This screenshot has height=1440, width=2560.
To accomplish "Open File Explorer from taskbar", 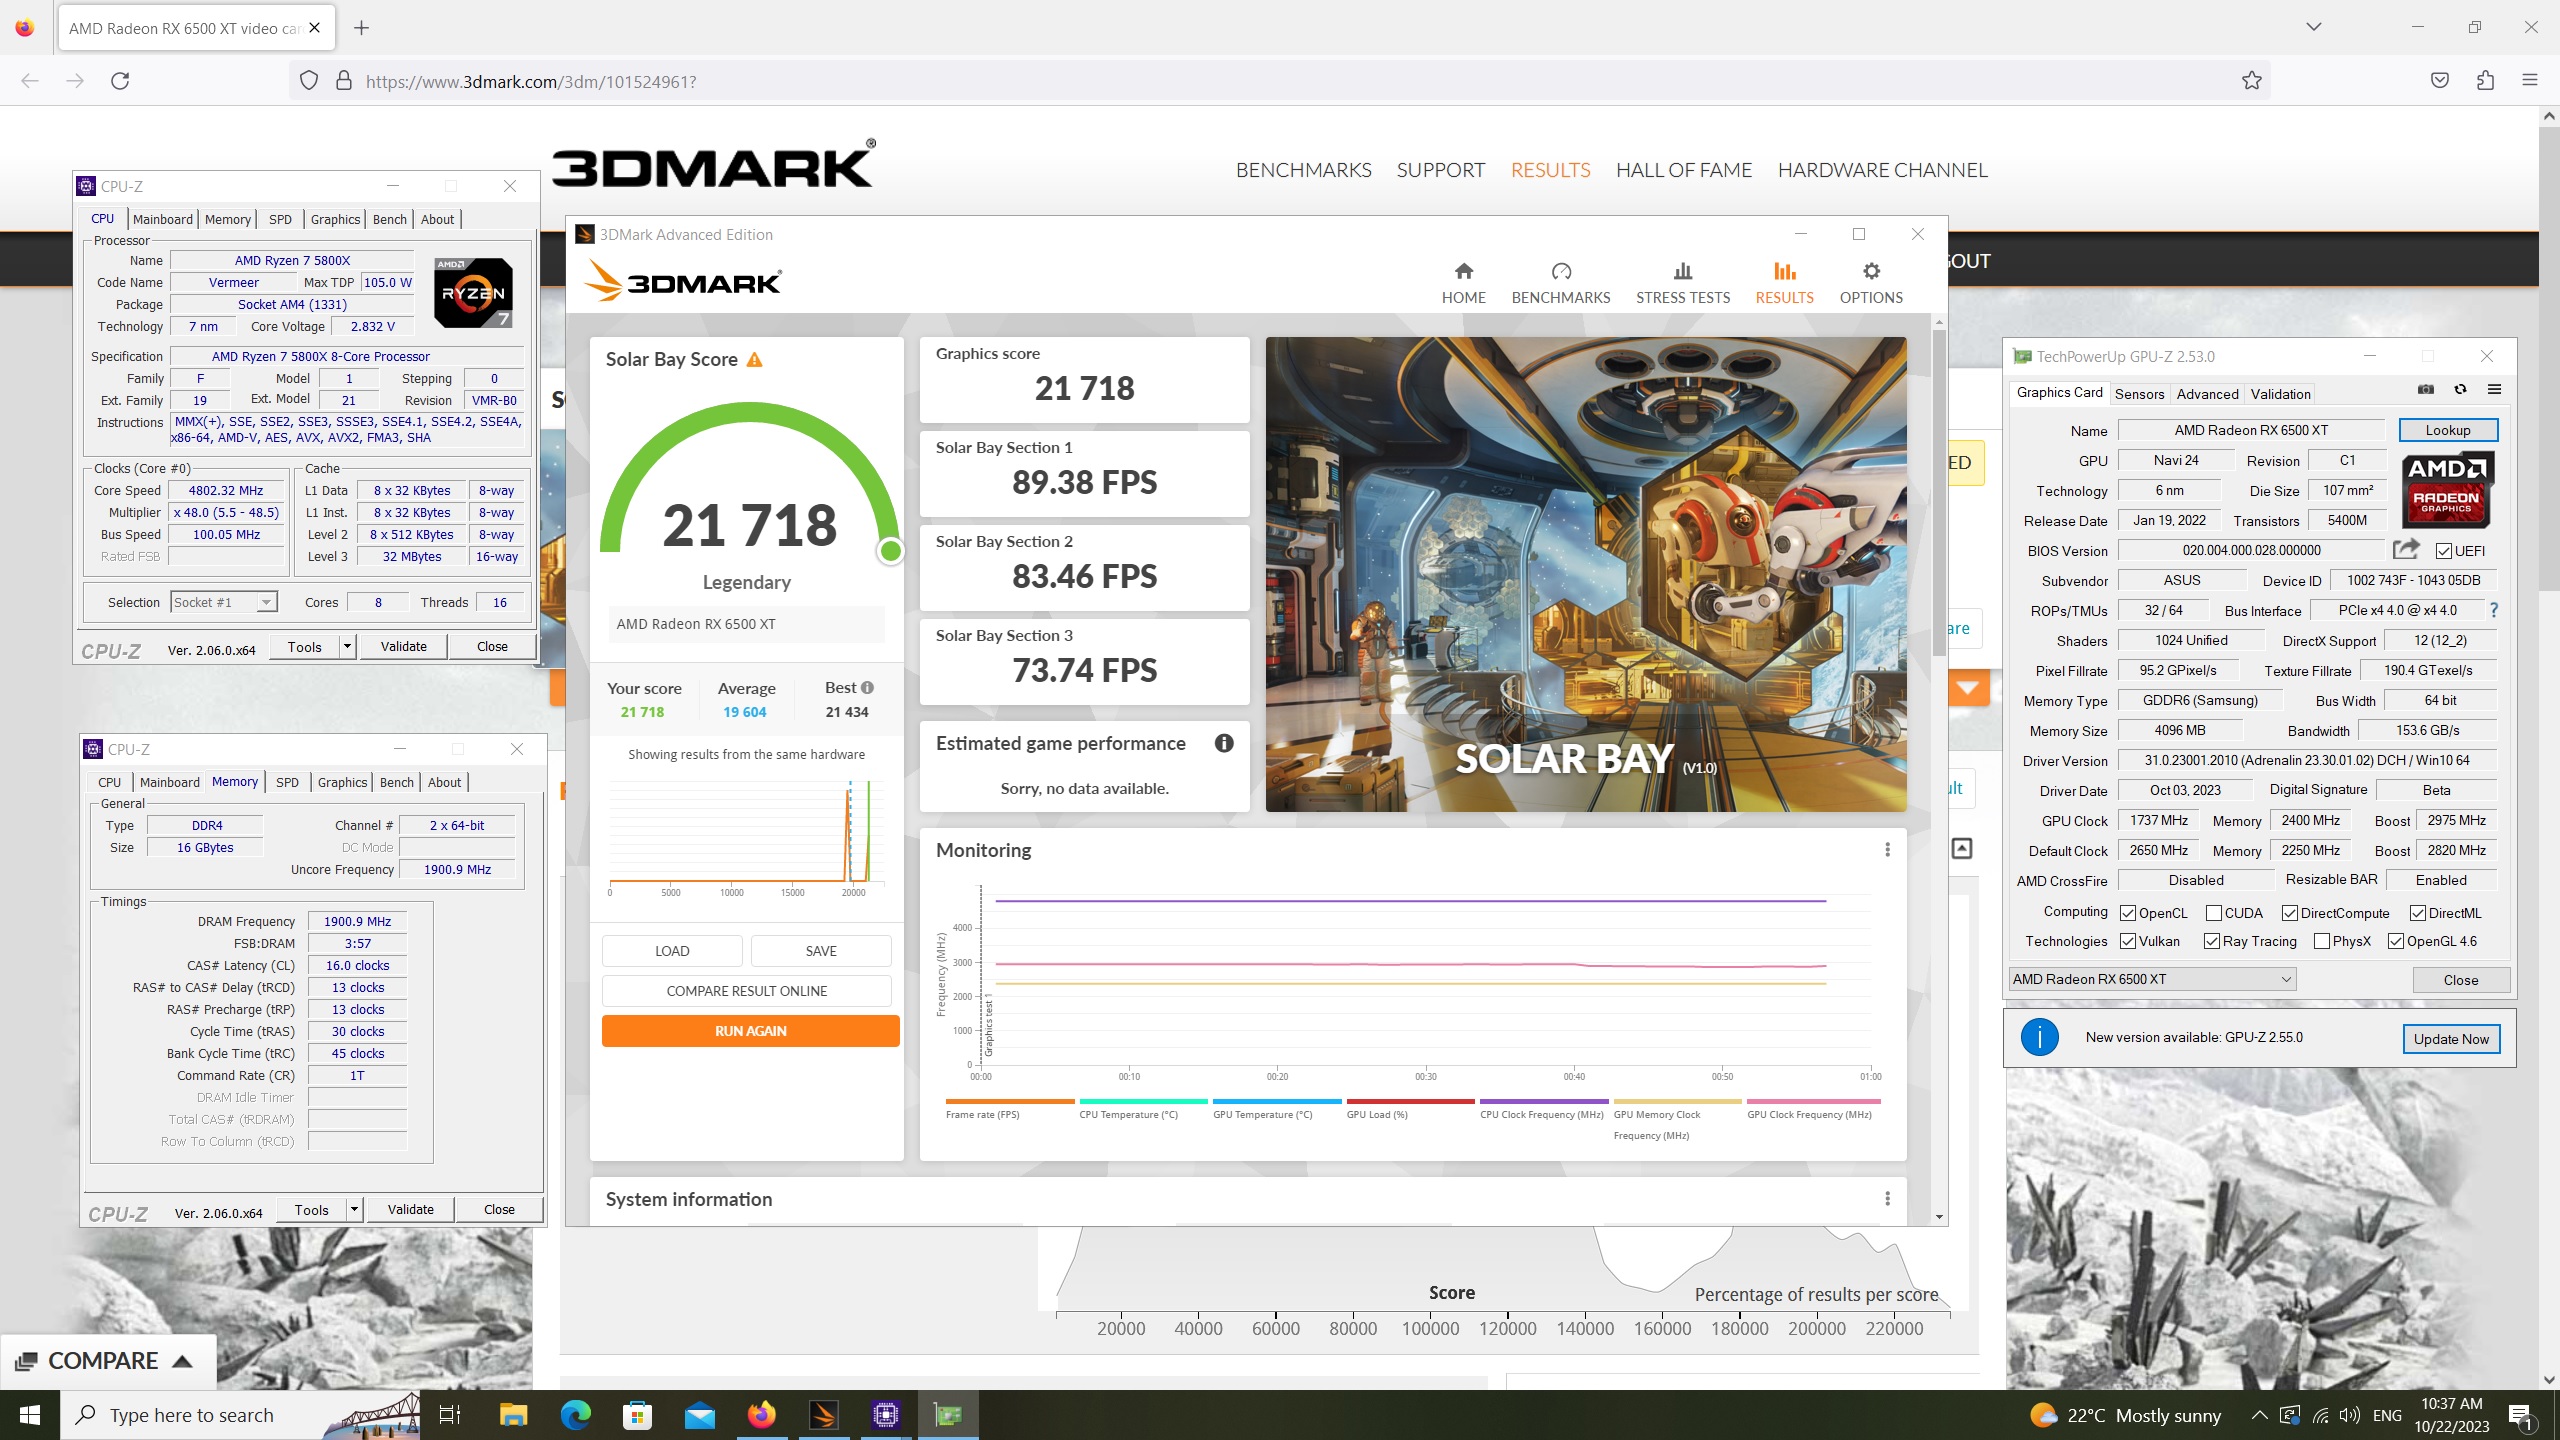I will [513, 1414].
